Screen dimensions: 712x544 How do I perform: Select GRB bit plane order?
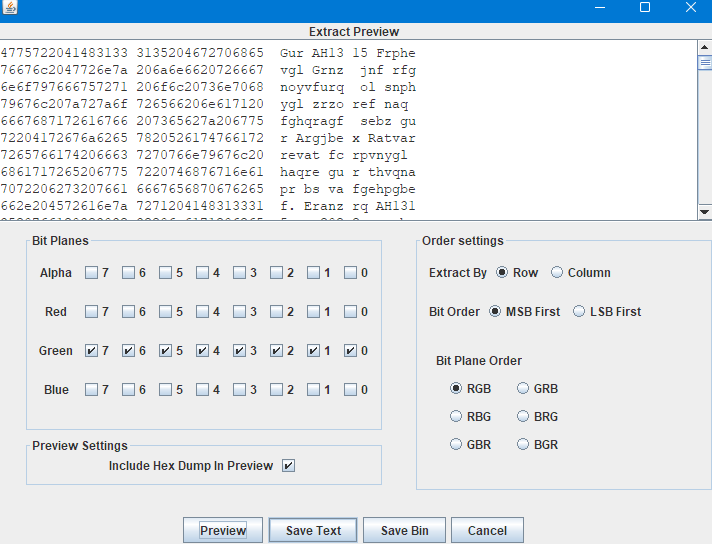523,389
